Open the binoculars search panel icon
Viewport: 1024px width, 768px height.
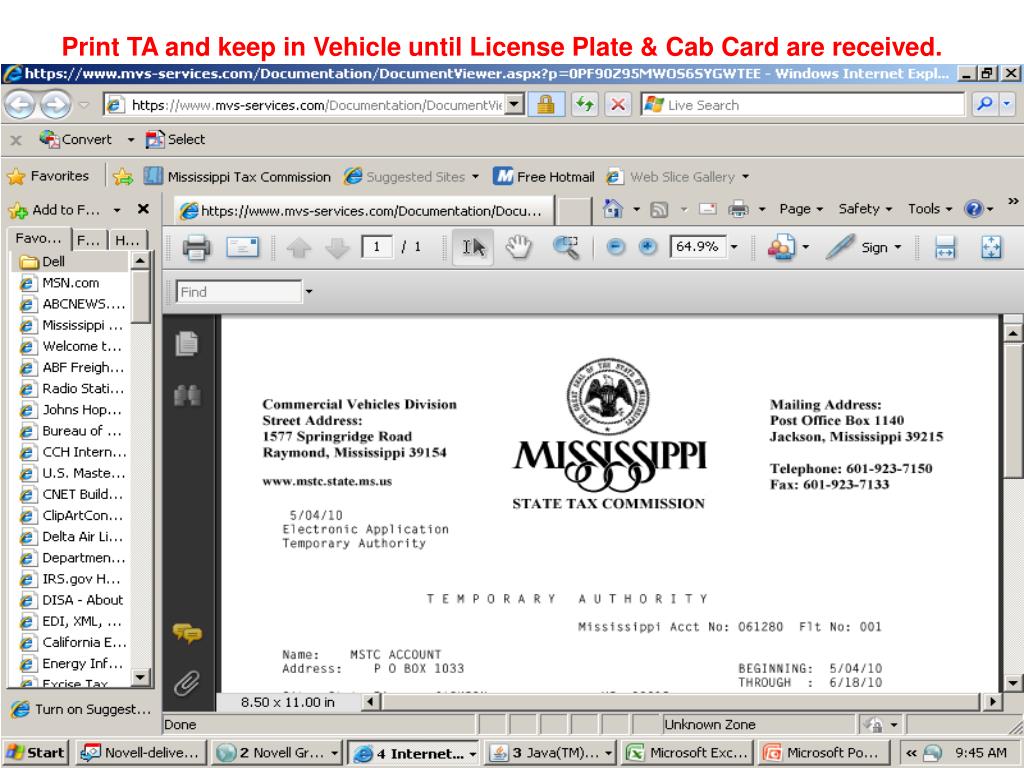(187, 395)
